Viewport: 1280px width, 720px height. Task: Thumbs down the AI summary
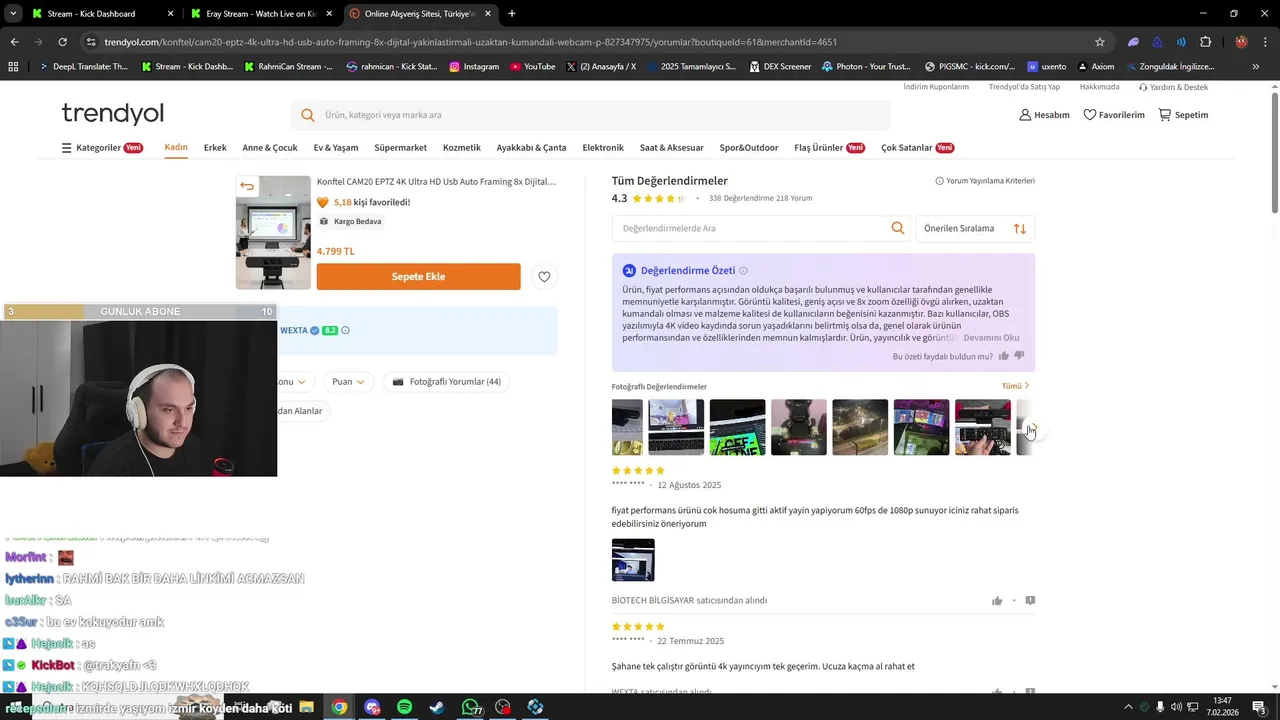point(1020,356)
